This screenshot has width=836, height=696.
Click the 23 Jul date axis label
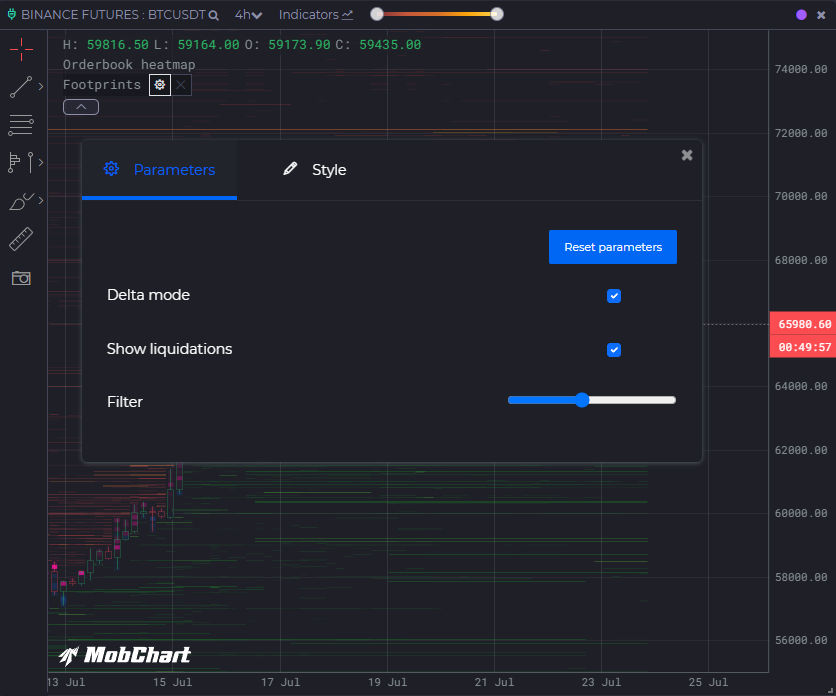pos(601,682)
